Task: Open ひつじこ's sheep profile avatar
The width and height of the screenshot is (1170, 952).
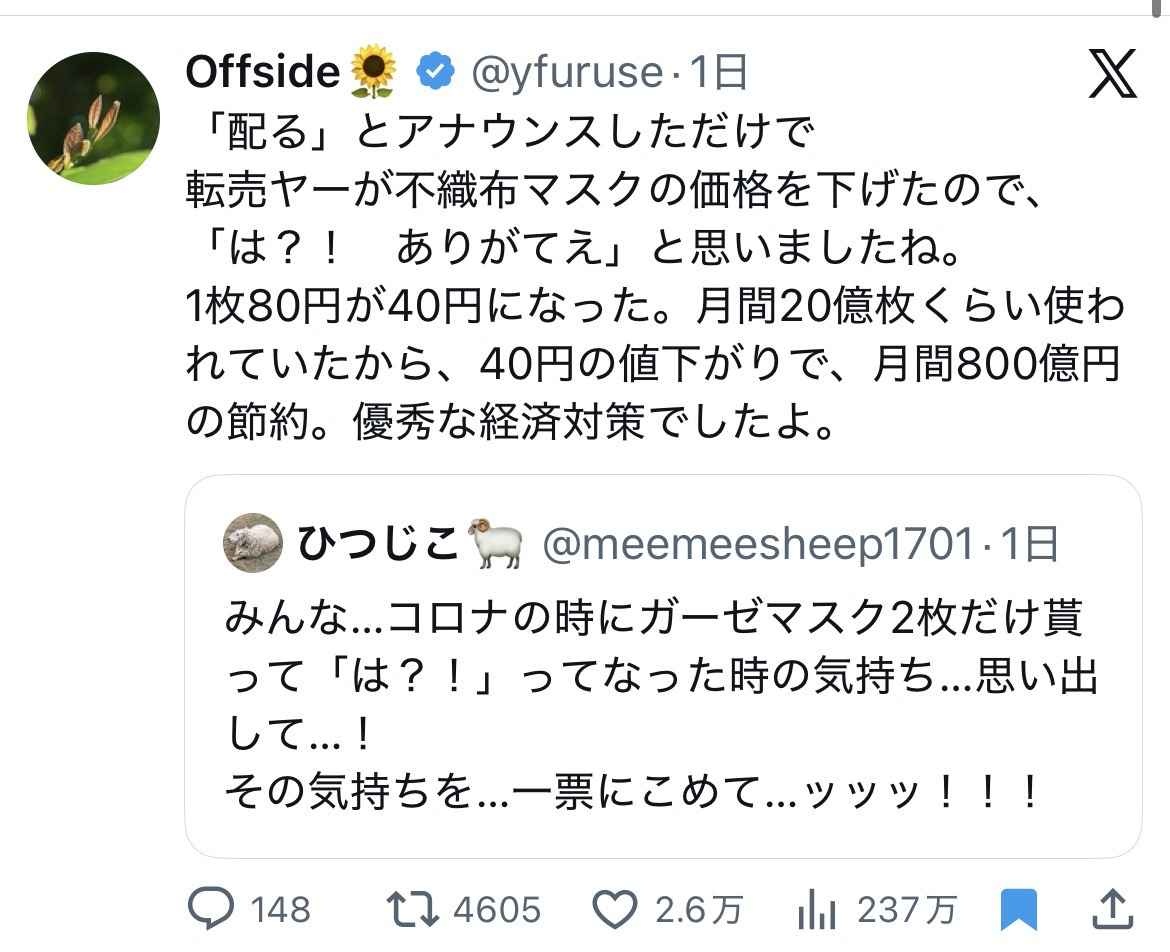Action: click(253, 544)
